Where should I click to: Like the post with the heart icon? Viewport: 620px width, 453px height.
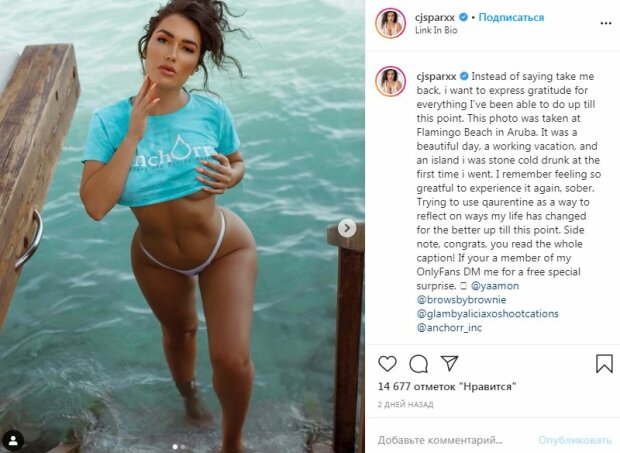pos(387,364)
